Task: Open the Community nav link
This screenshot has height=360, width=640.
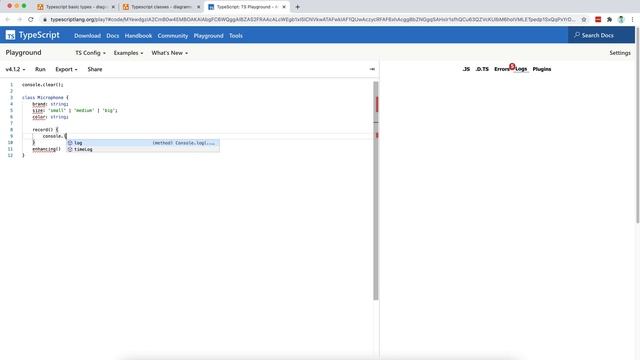Action: (173, 36)
